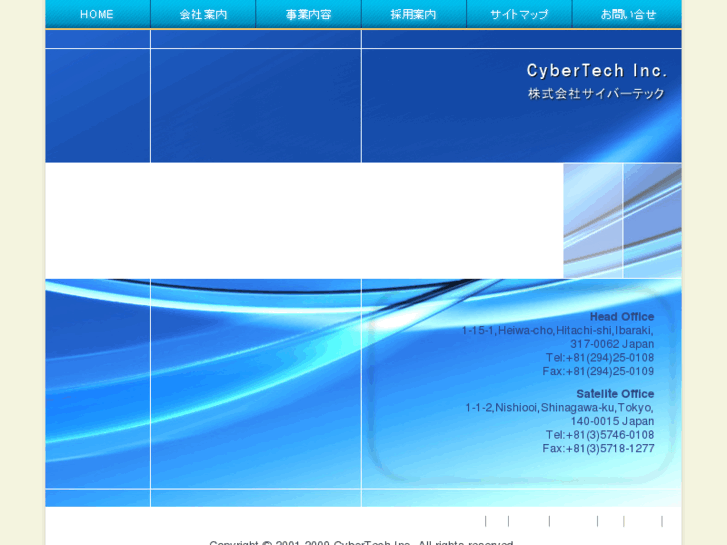This screenshot has width=727, height=545.
Task: Click the Head Office heading
Action: tap(622, 317)
